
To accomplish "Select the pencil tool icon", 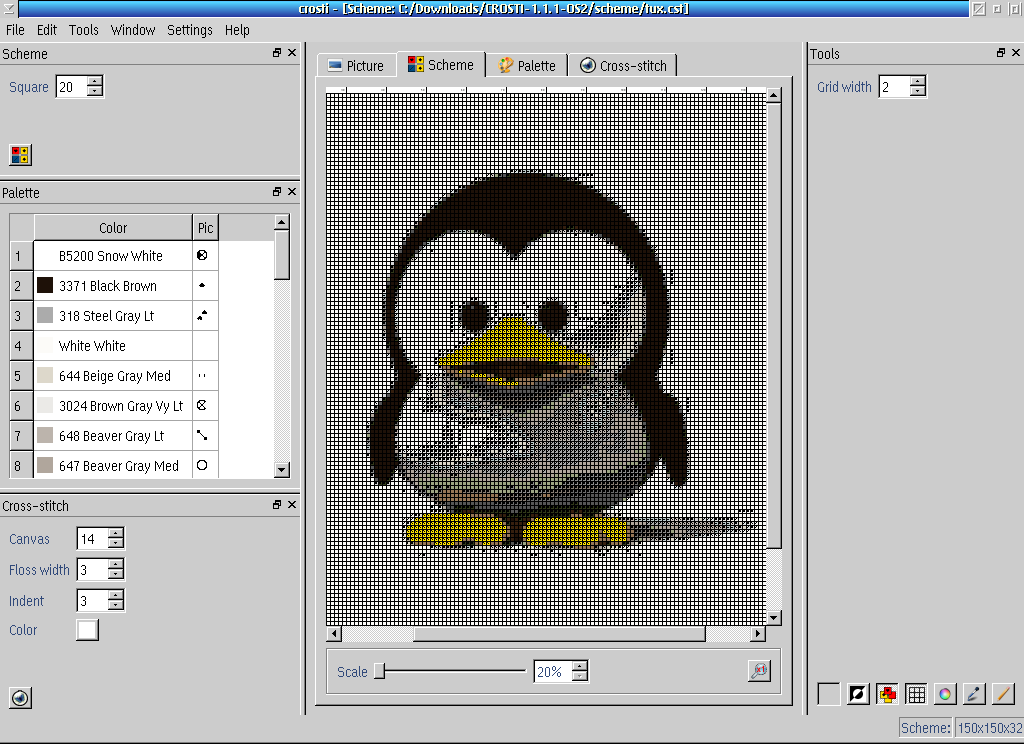I will (1003, 694).
